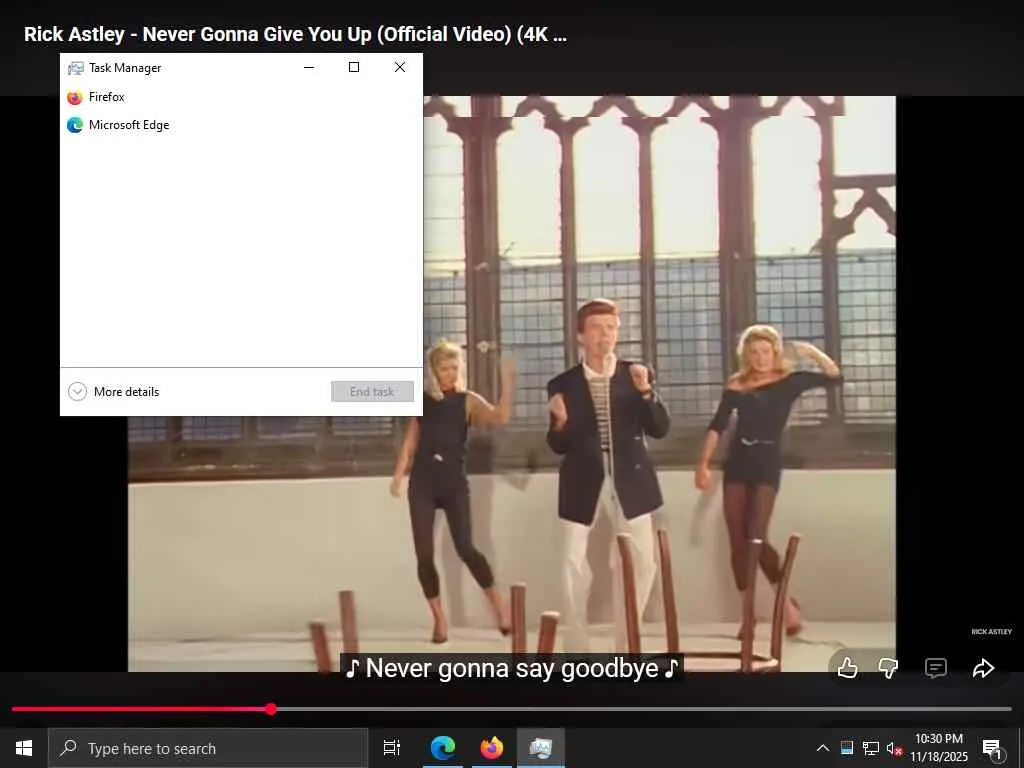Expand More details in Task Manager
This screenshot has width=1024, height=768.
114,391
